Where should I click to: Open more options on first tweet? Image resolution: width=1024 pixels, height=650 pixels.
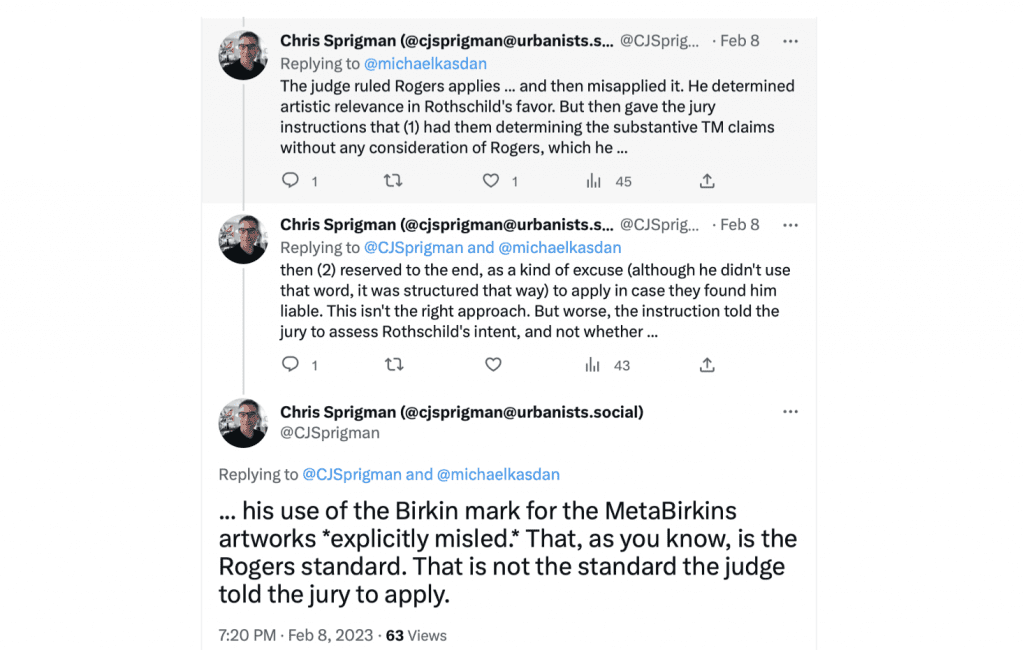pos(790,41)
